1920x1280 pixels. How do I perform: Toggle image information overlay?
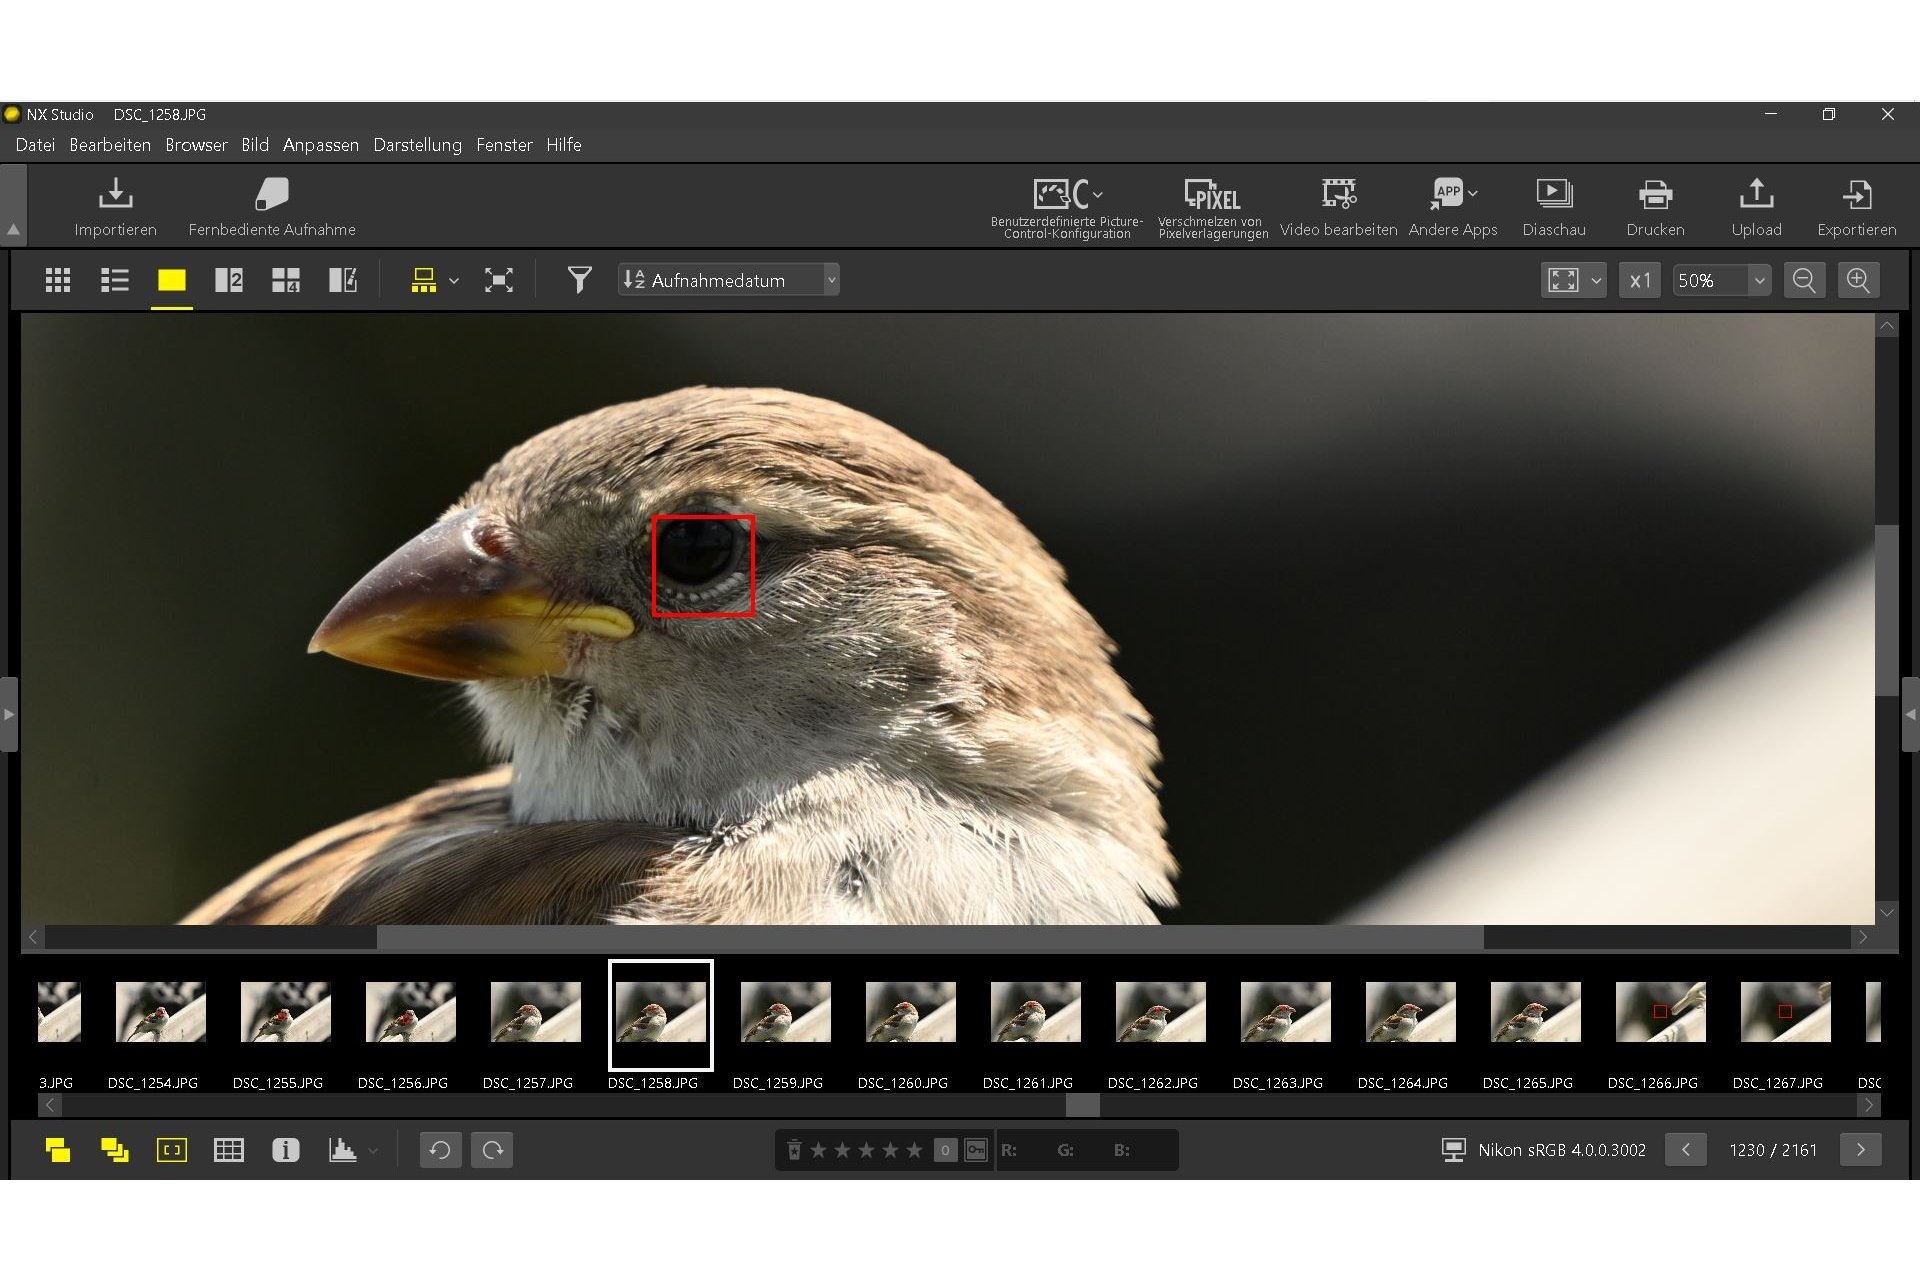coord(286,1150)
